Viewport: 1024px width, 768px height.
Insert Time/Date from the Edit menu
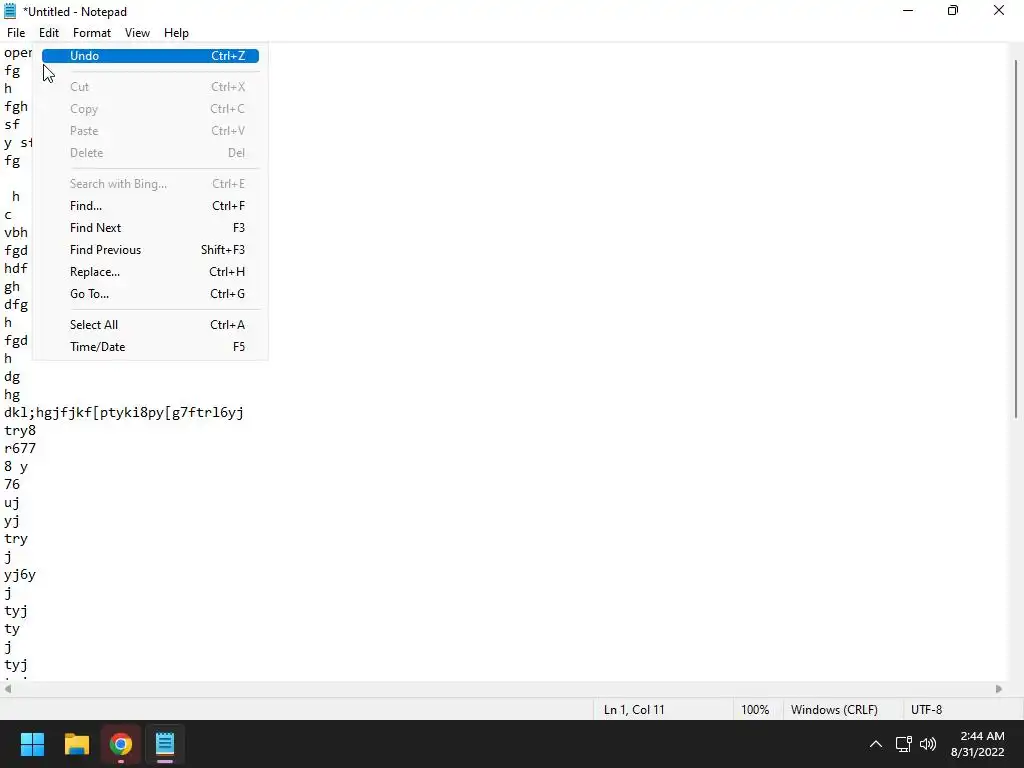tap(150, 347)
